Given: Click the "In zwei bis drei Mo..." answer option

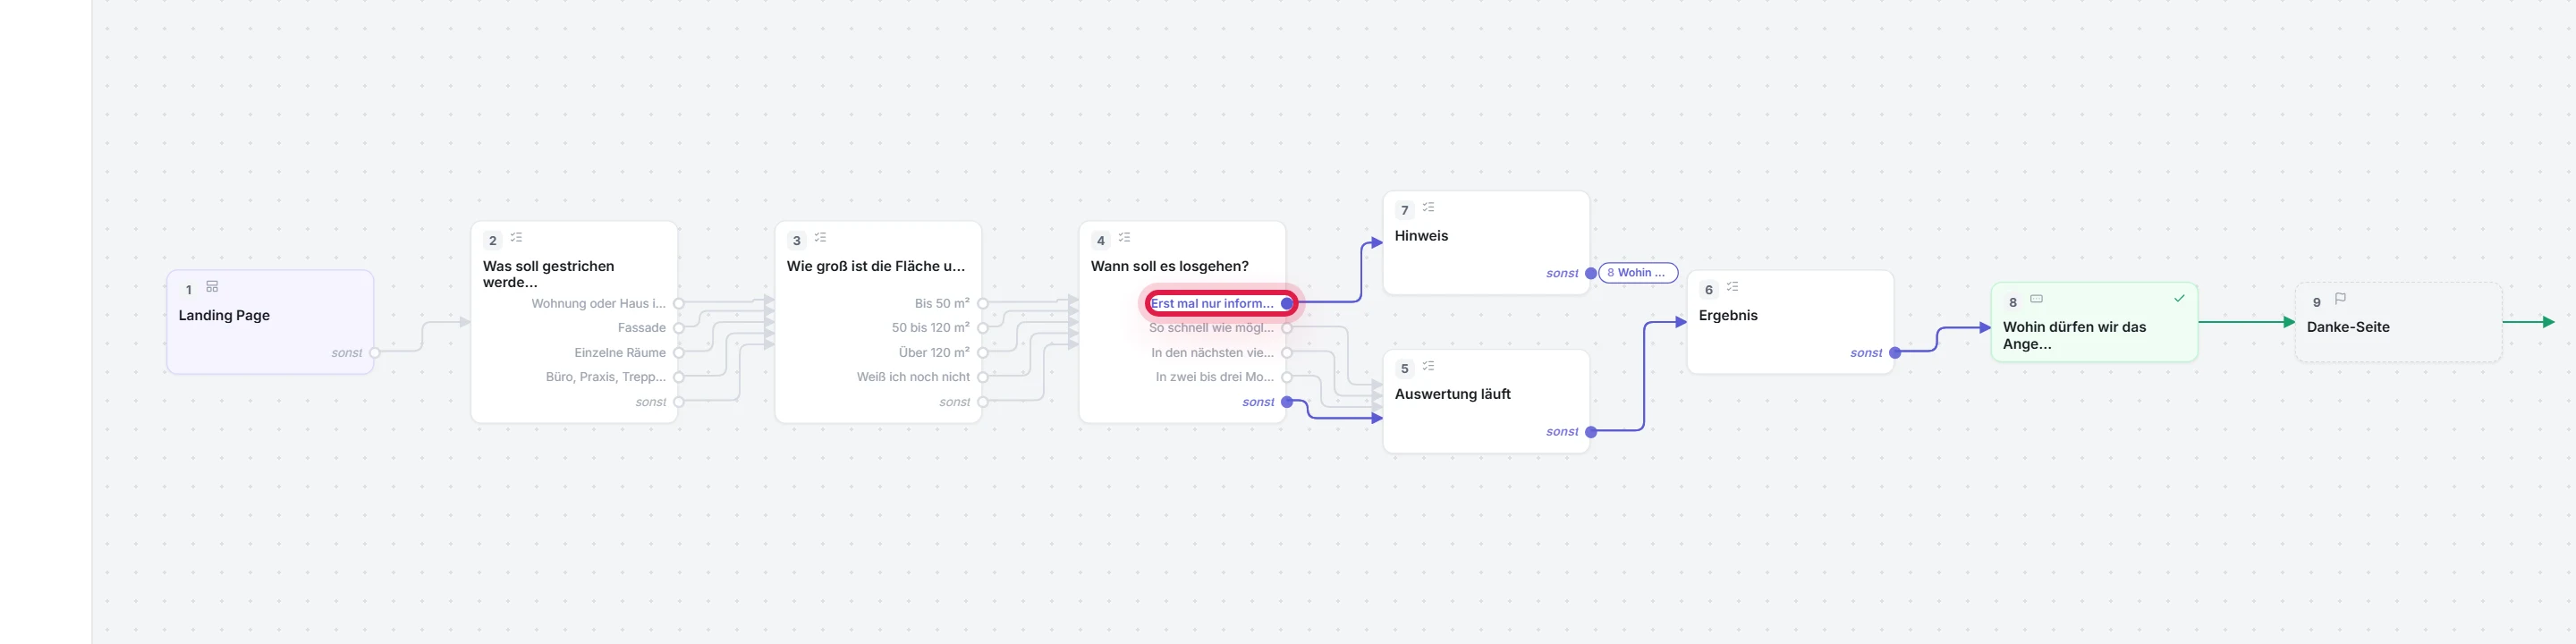Looking at the screenshot, I should [1215, 377].
